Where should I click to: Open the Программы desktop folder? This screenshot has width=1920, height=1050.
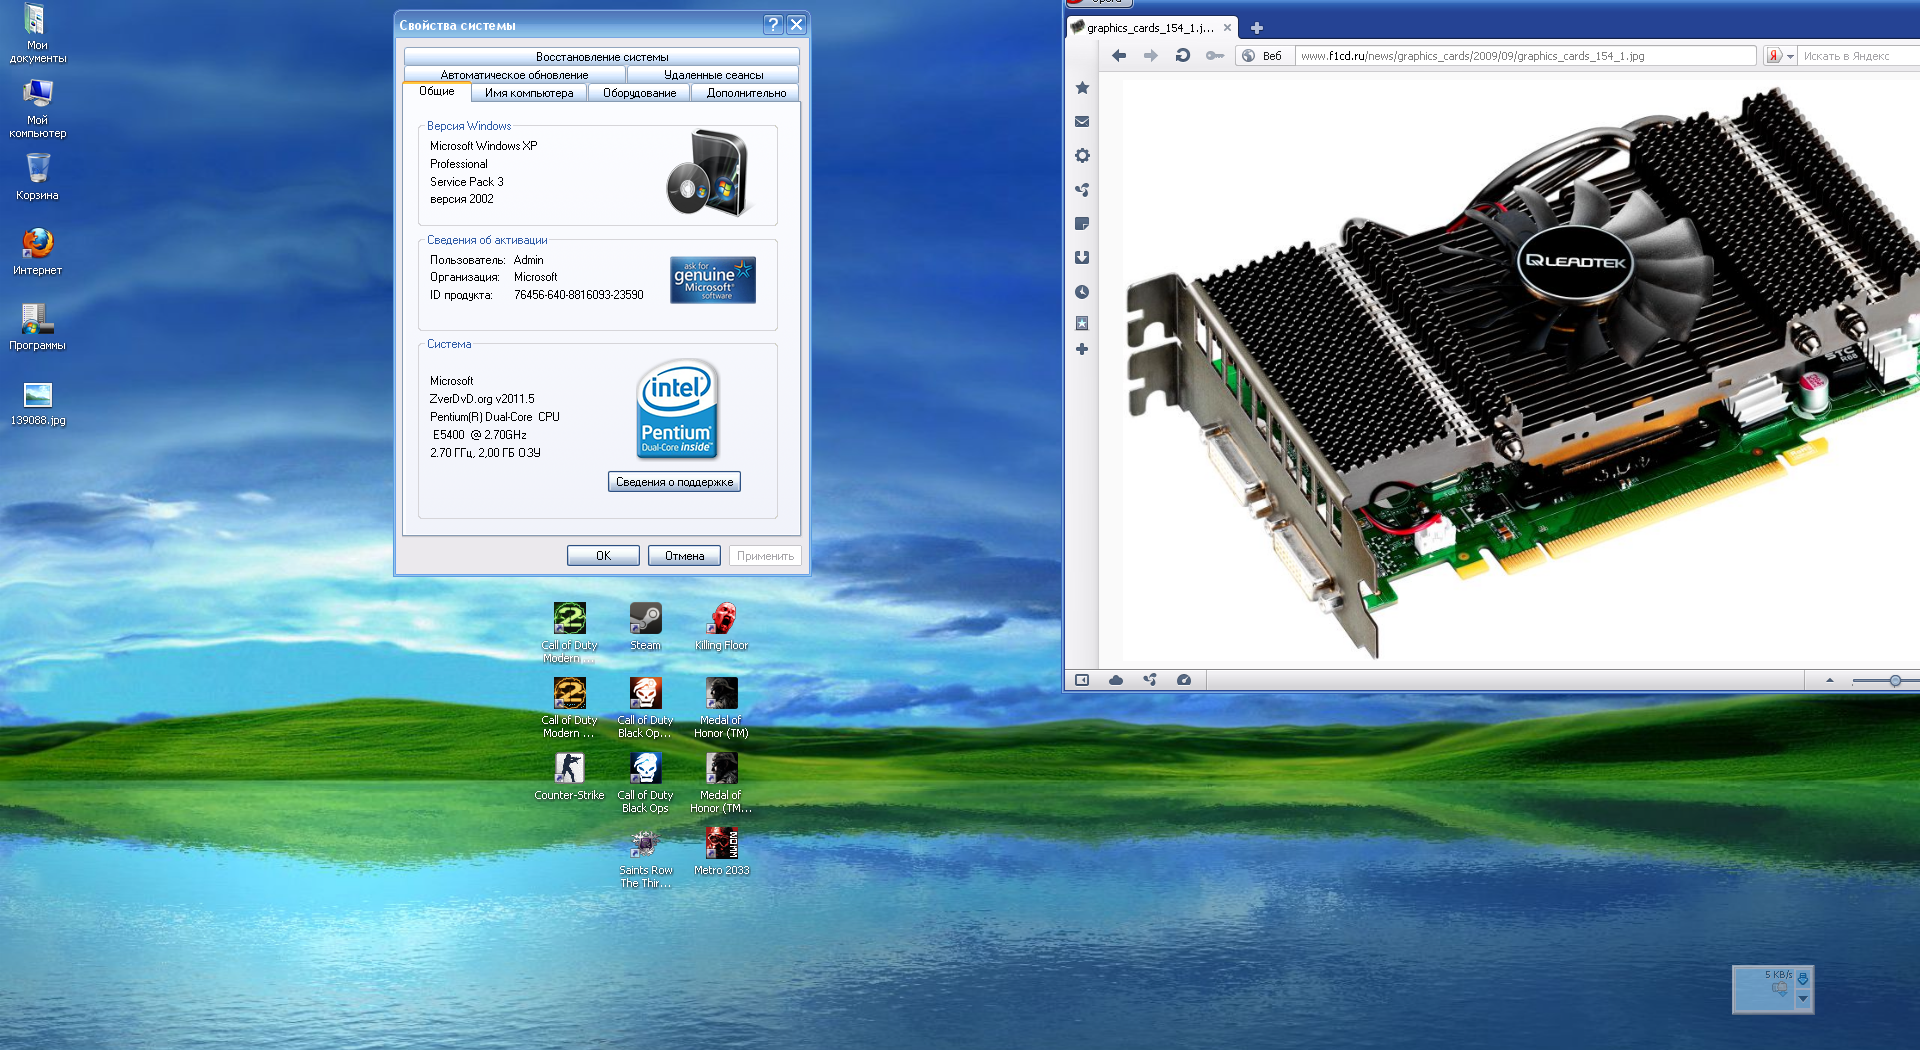37,327
